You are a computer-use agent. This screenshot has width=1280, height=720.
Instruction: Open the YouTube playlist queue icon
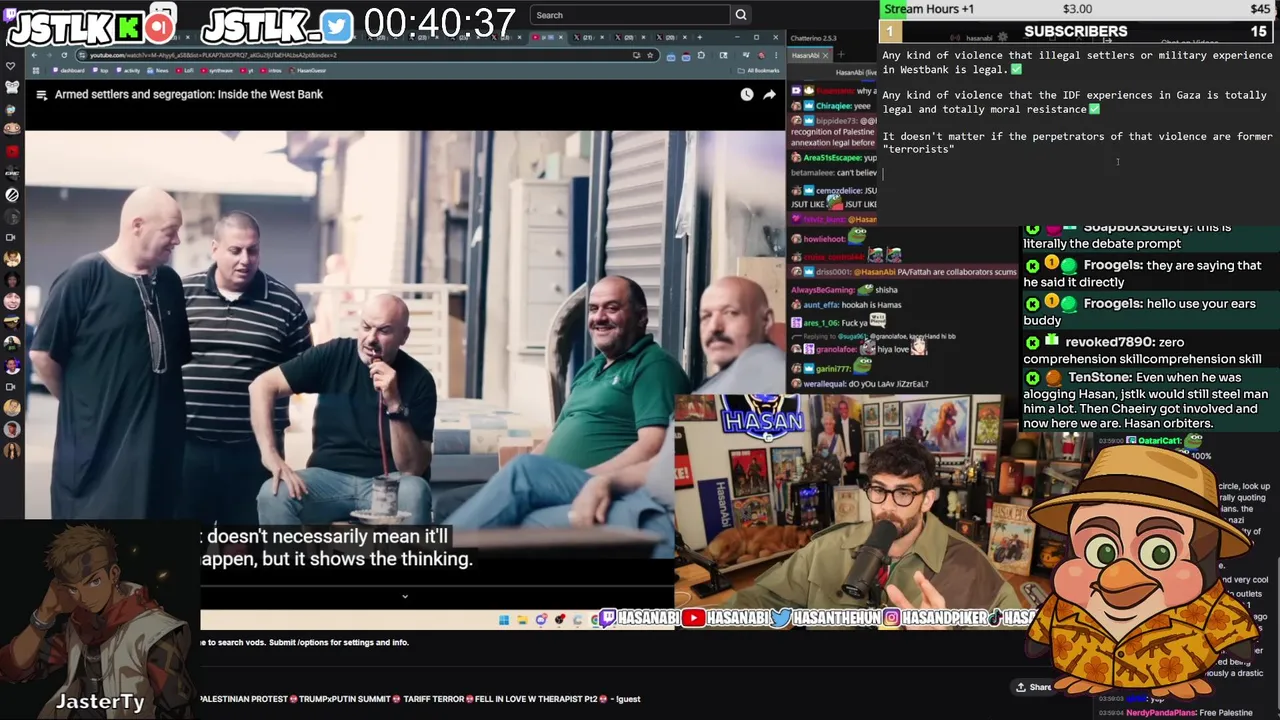(42, 95)
